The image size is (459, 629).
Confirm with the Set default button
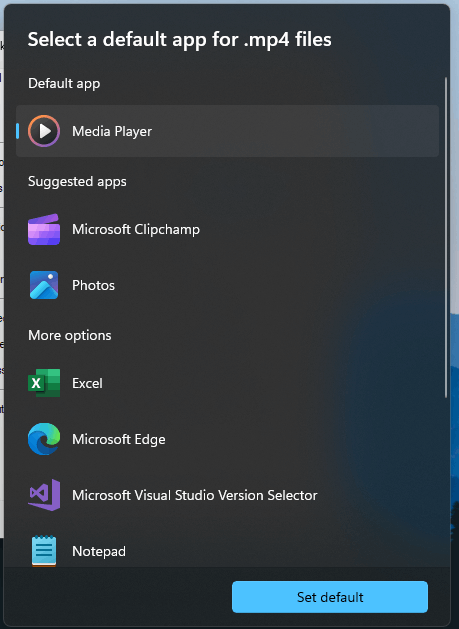pyautogui.click(x=330, y=597)
